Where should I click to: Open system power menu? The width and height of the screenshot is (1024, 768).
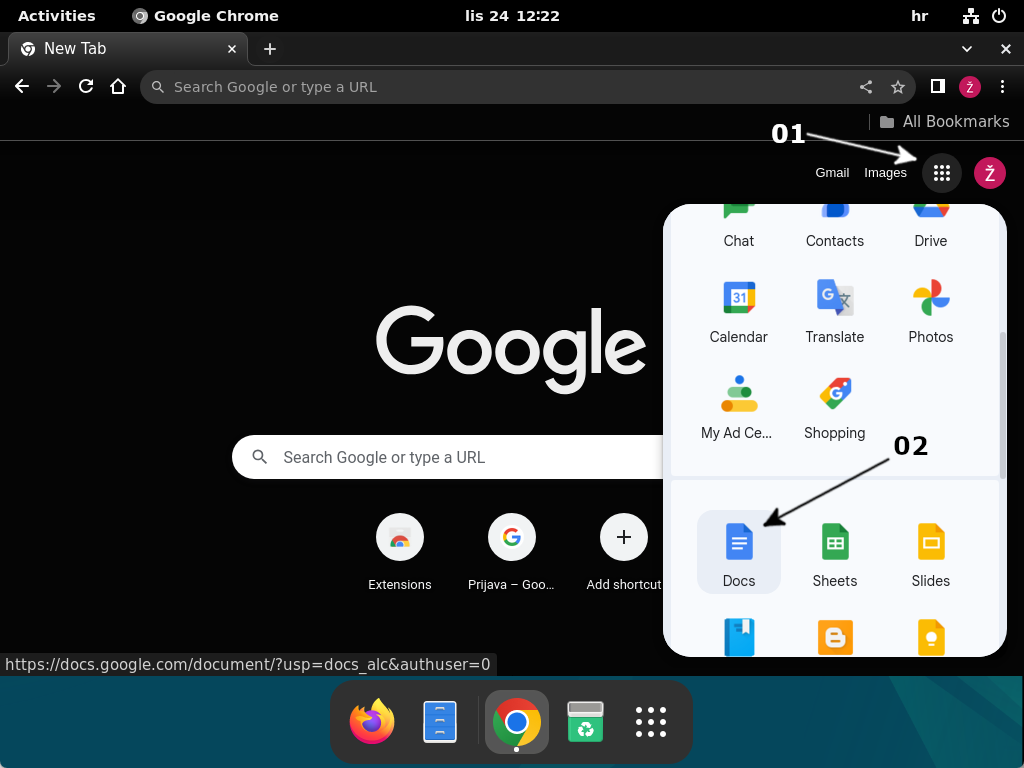[x=999, y=16]
